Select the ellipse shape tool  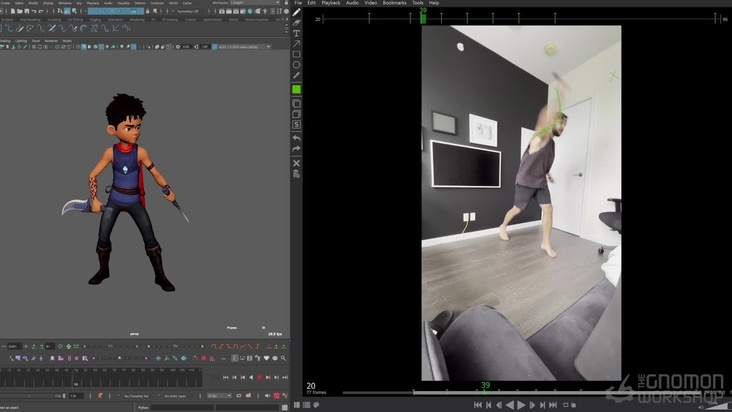click(297, 65)
